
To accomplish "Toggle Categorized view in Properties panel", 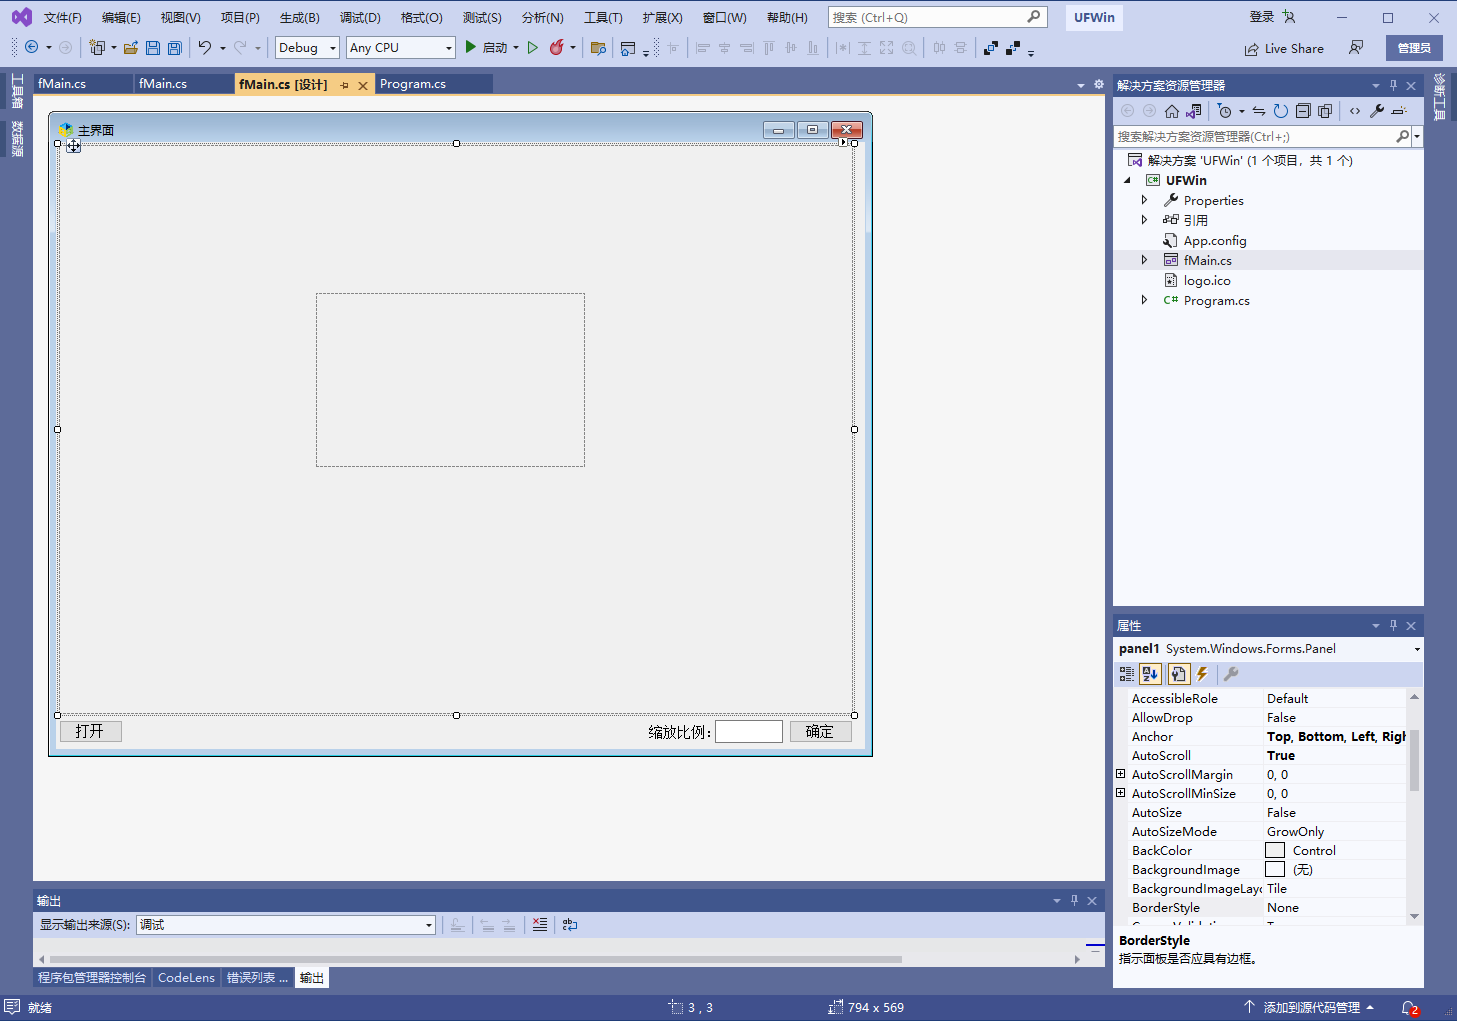I will pos(1127,674).
